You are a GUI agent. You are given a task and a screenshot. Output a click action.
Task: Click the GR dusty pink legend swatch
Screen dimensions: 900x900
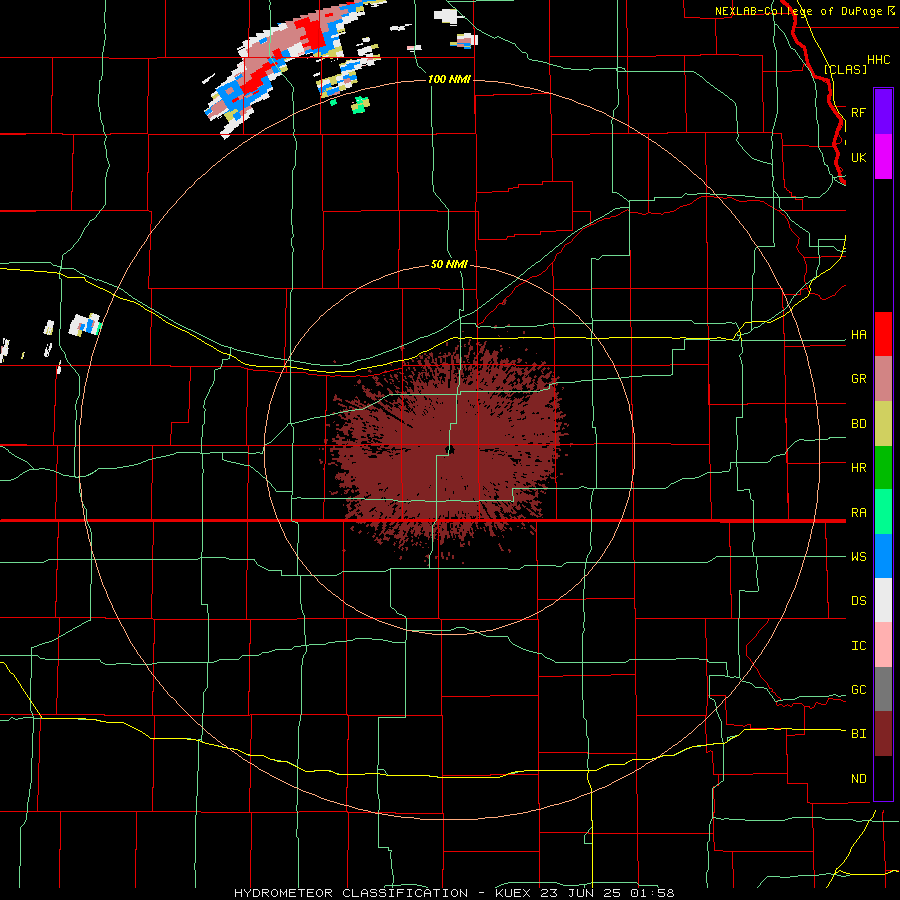point(883,379)
